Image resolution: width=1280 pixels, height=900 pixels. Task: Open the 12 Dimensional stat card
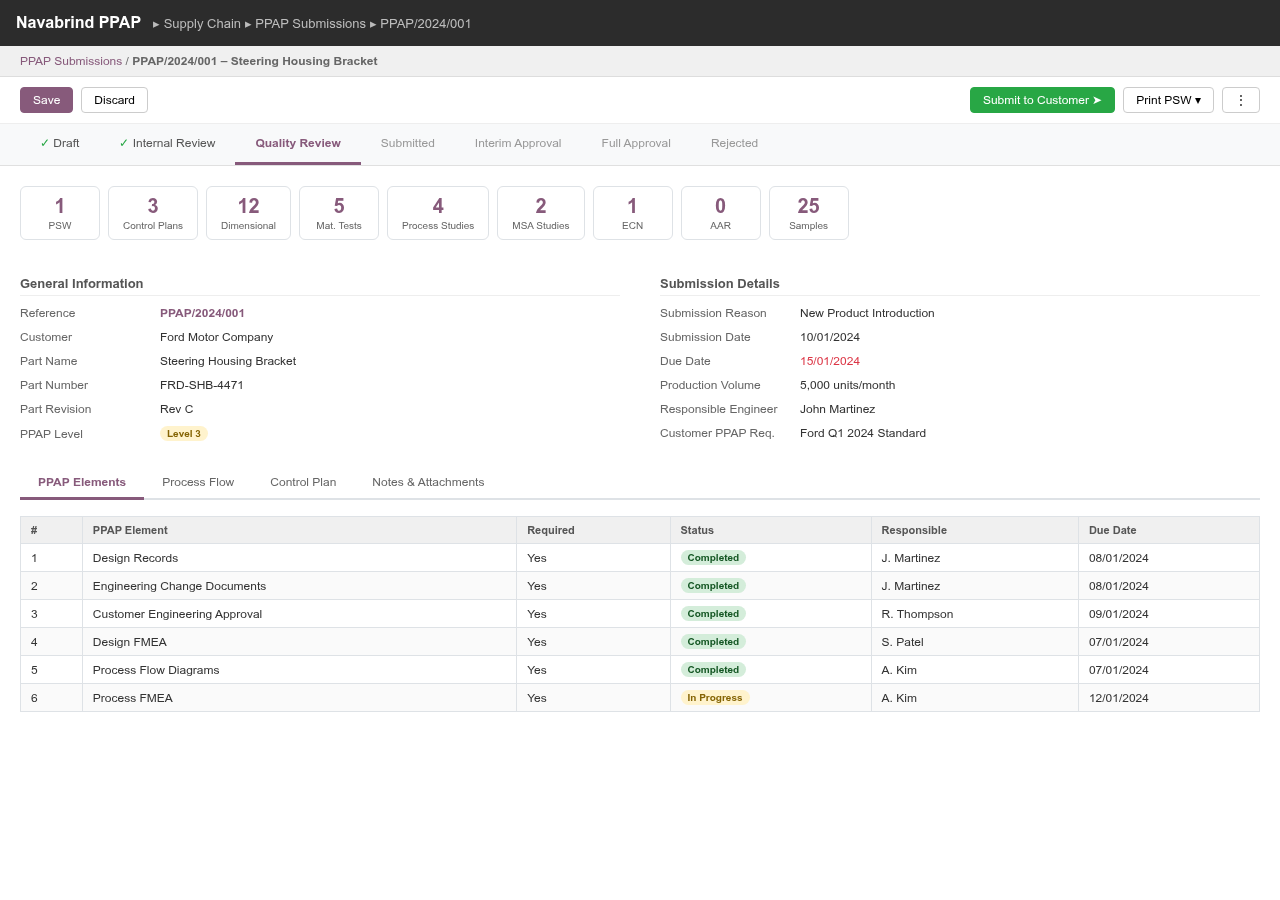point(248,213)
